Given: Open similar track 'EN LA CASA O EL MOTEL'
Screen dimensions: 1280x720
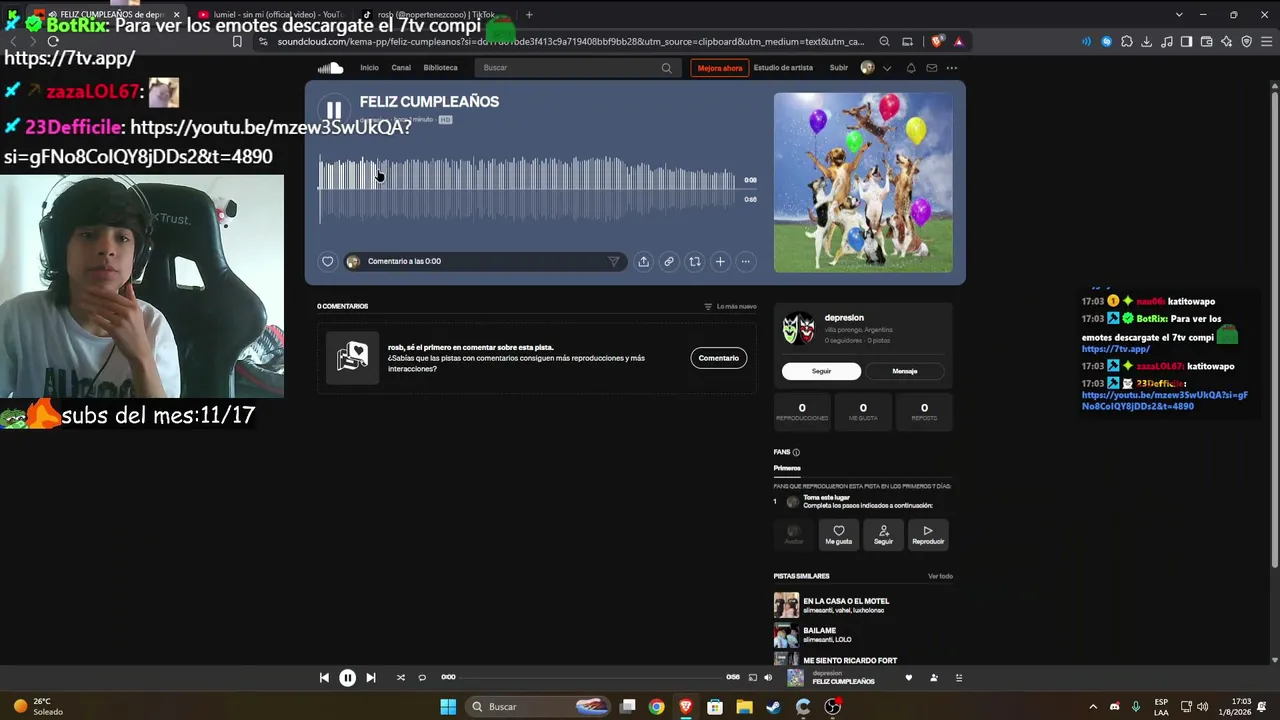Looking at the screenshot, I should 846,602.
